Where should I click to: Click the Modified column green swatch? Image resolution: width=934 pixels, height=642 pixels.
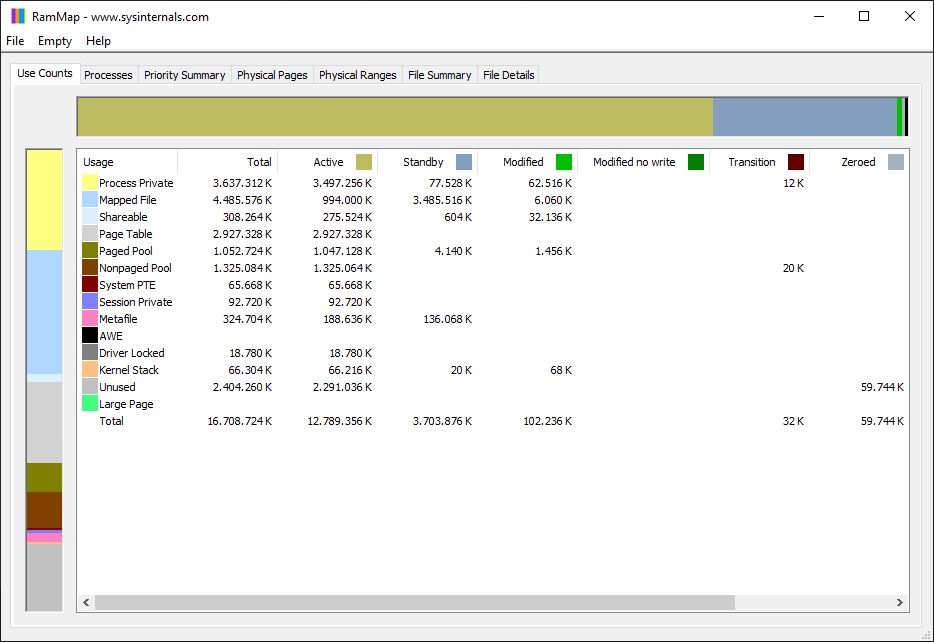(x=564, y=162)
